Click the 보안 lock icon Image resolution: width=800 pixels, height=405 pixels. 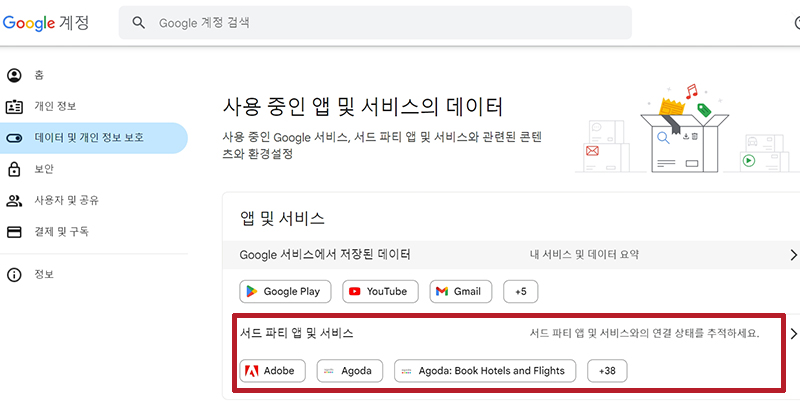click(14, 169)
